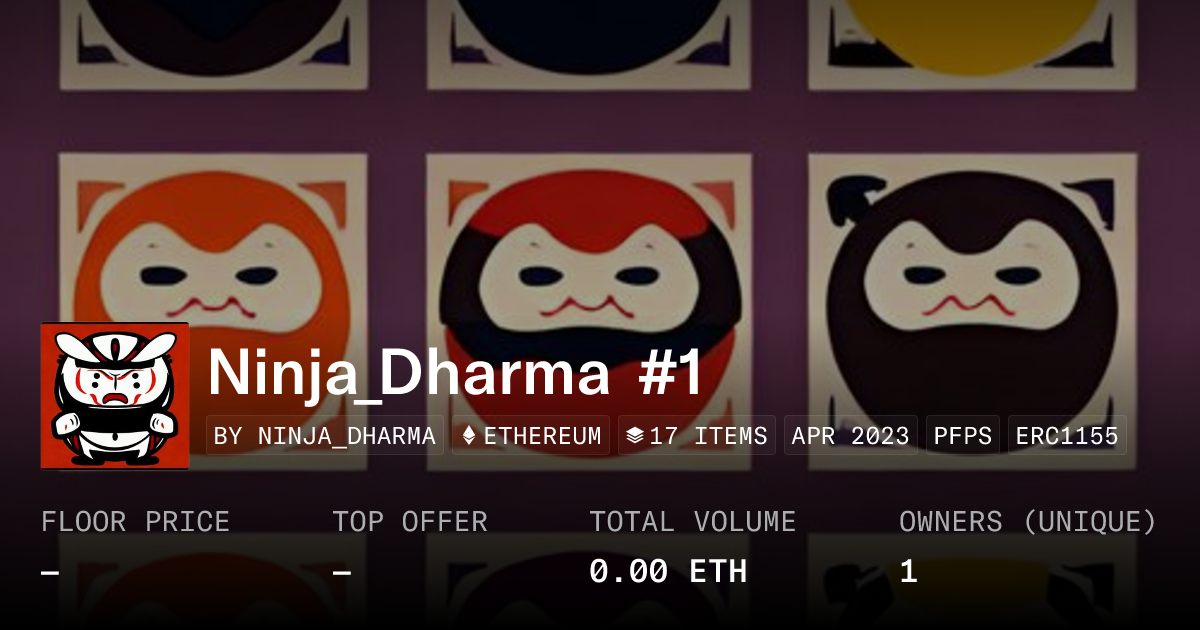
Task: Click the 0.00 ETH volume value
Action: tap(668, 572)
